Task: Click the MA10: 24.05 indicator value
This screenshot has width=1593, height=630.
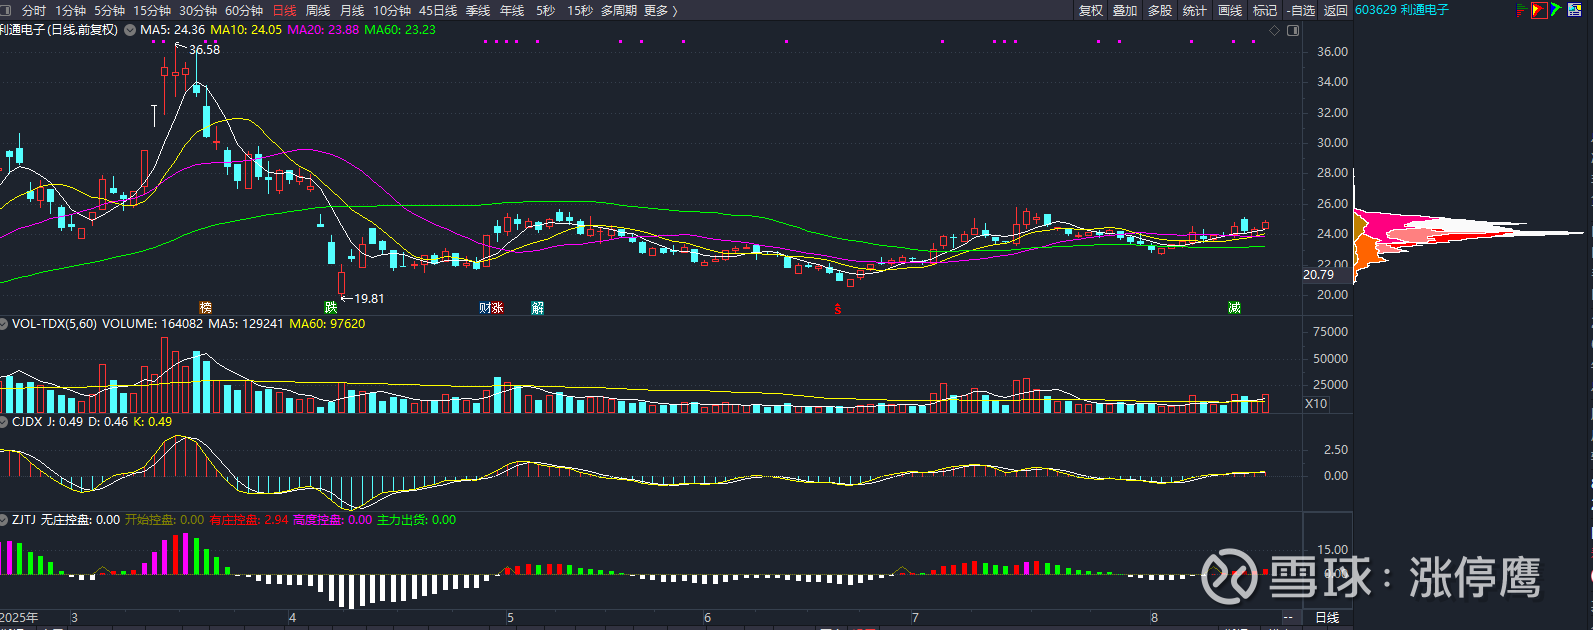Action: tap(246, 30)
